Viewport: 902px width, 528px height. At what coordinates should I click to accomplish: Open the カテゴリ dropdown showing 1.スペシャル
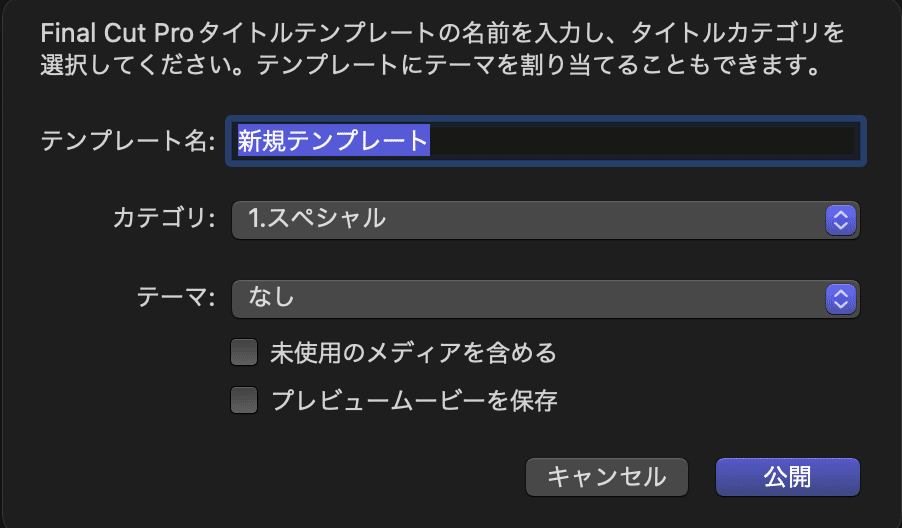point(528,219)
